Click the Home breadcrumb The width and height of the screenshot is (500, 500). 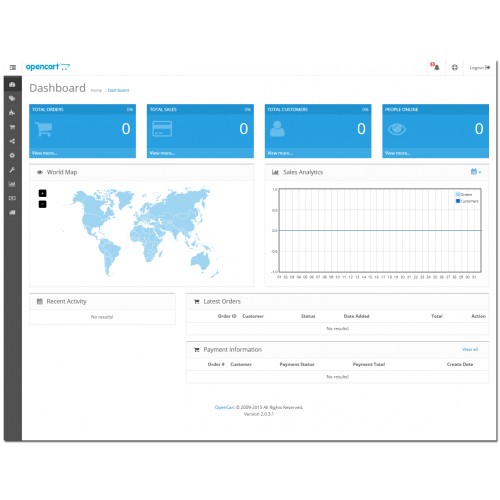[96, 90]
